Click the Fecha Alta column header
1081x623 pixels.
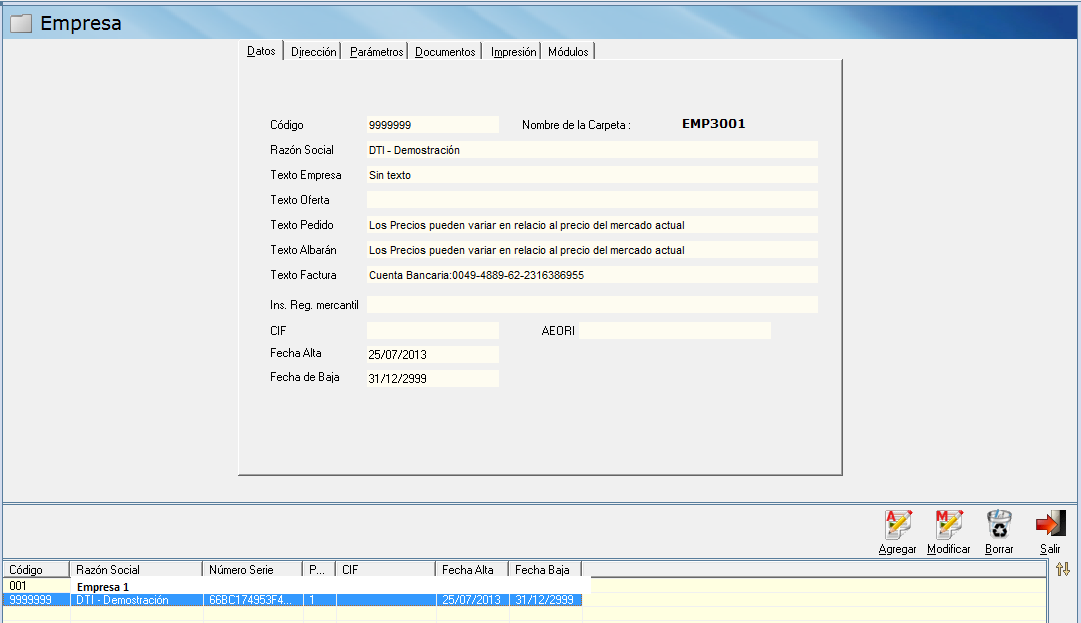pyautogui.click(x=471, y=570)
